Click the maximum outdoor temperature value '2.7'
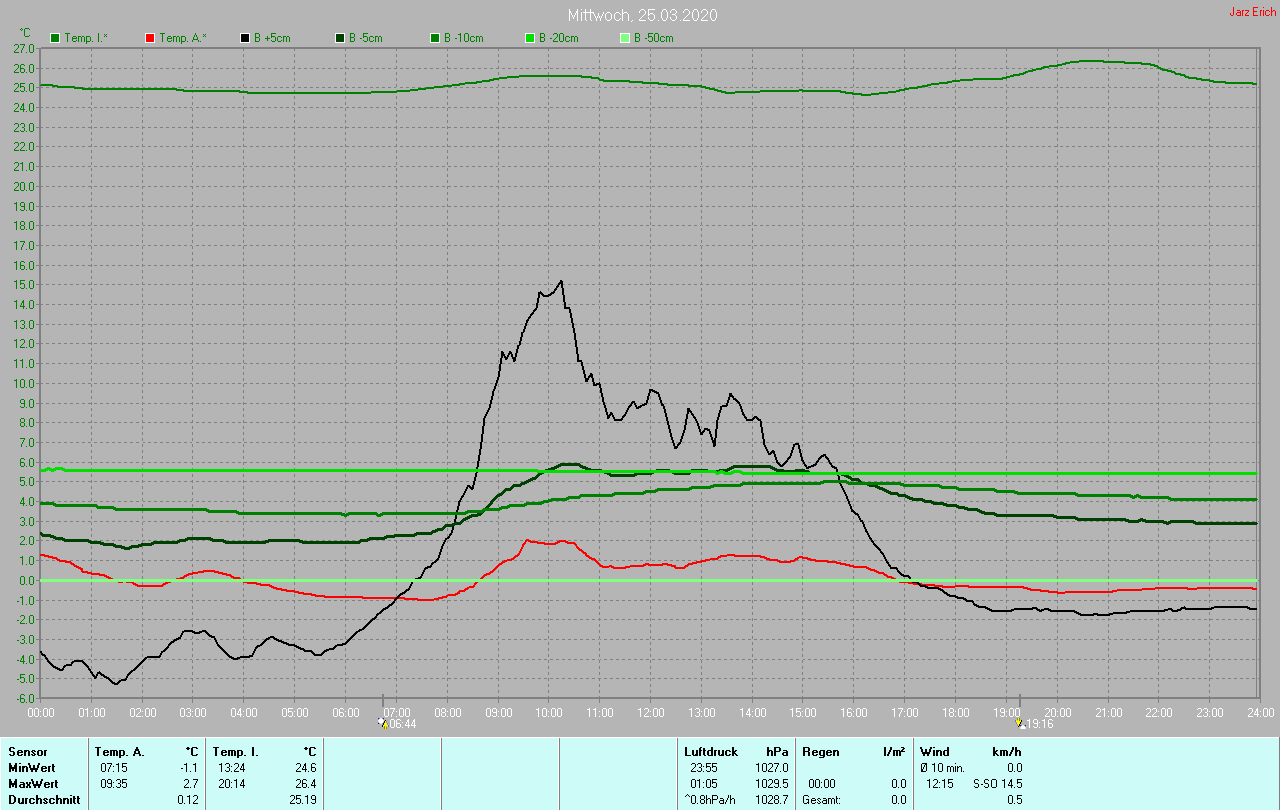This screenshot has height=810, width=1280. pos(190,783)
